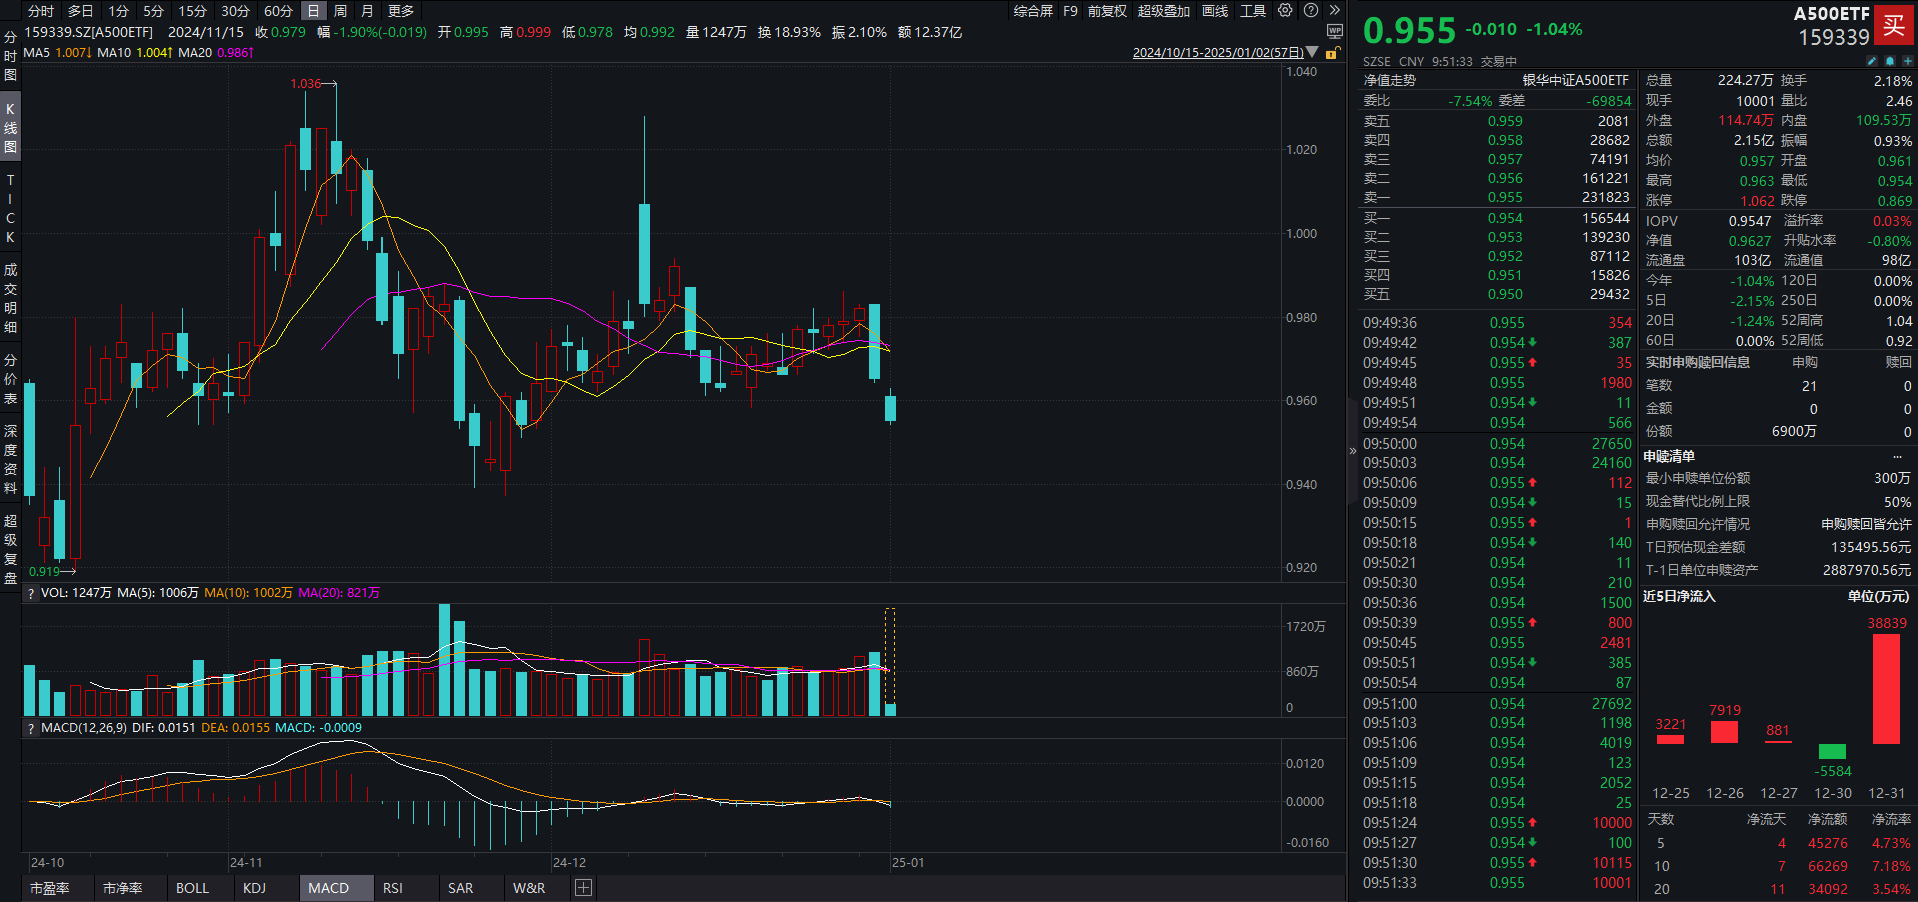The height and width of the screenshot is (902, 1918).
Task: Open chart settings gear icon
Action: pyautogui.click(x=1285, y=11)
